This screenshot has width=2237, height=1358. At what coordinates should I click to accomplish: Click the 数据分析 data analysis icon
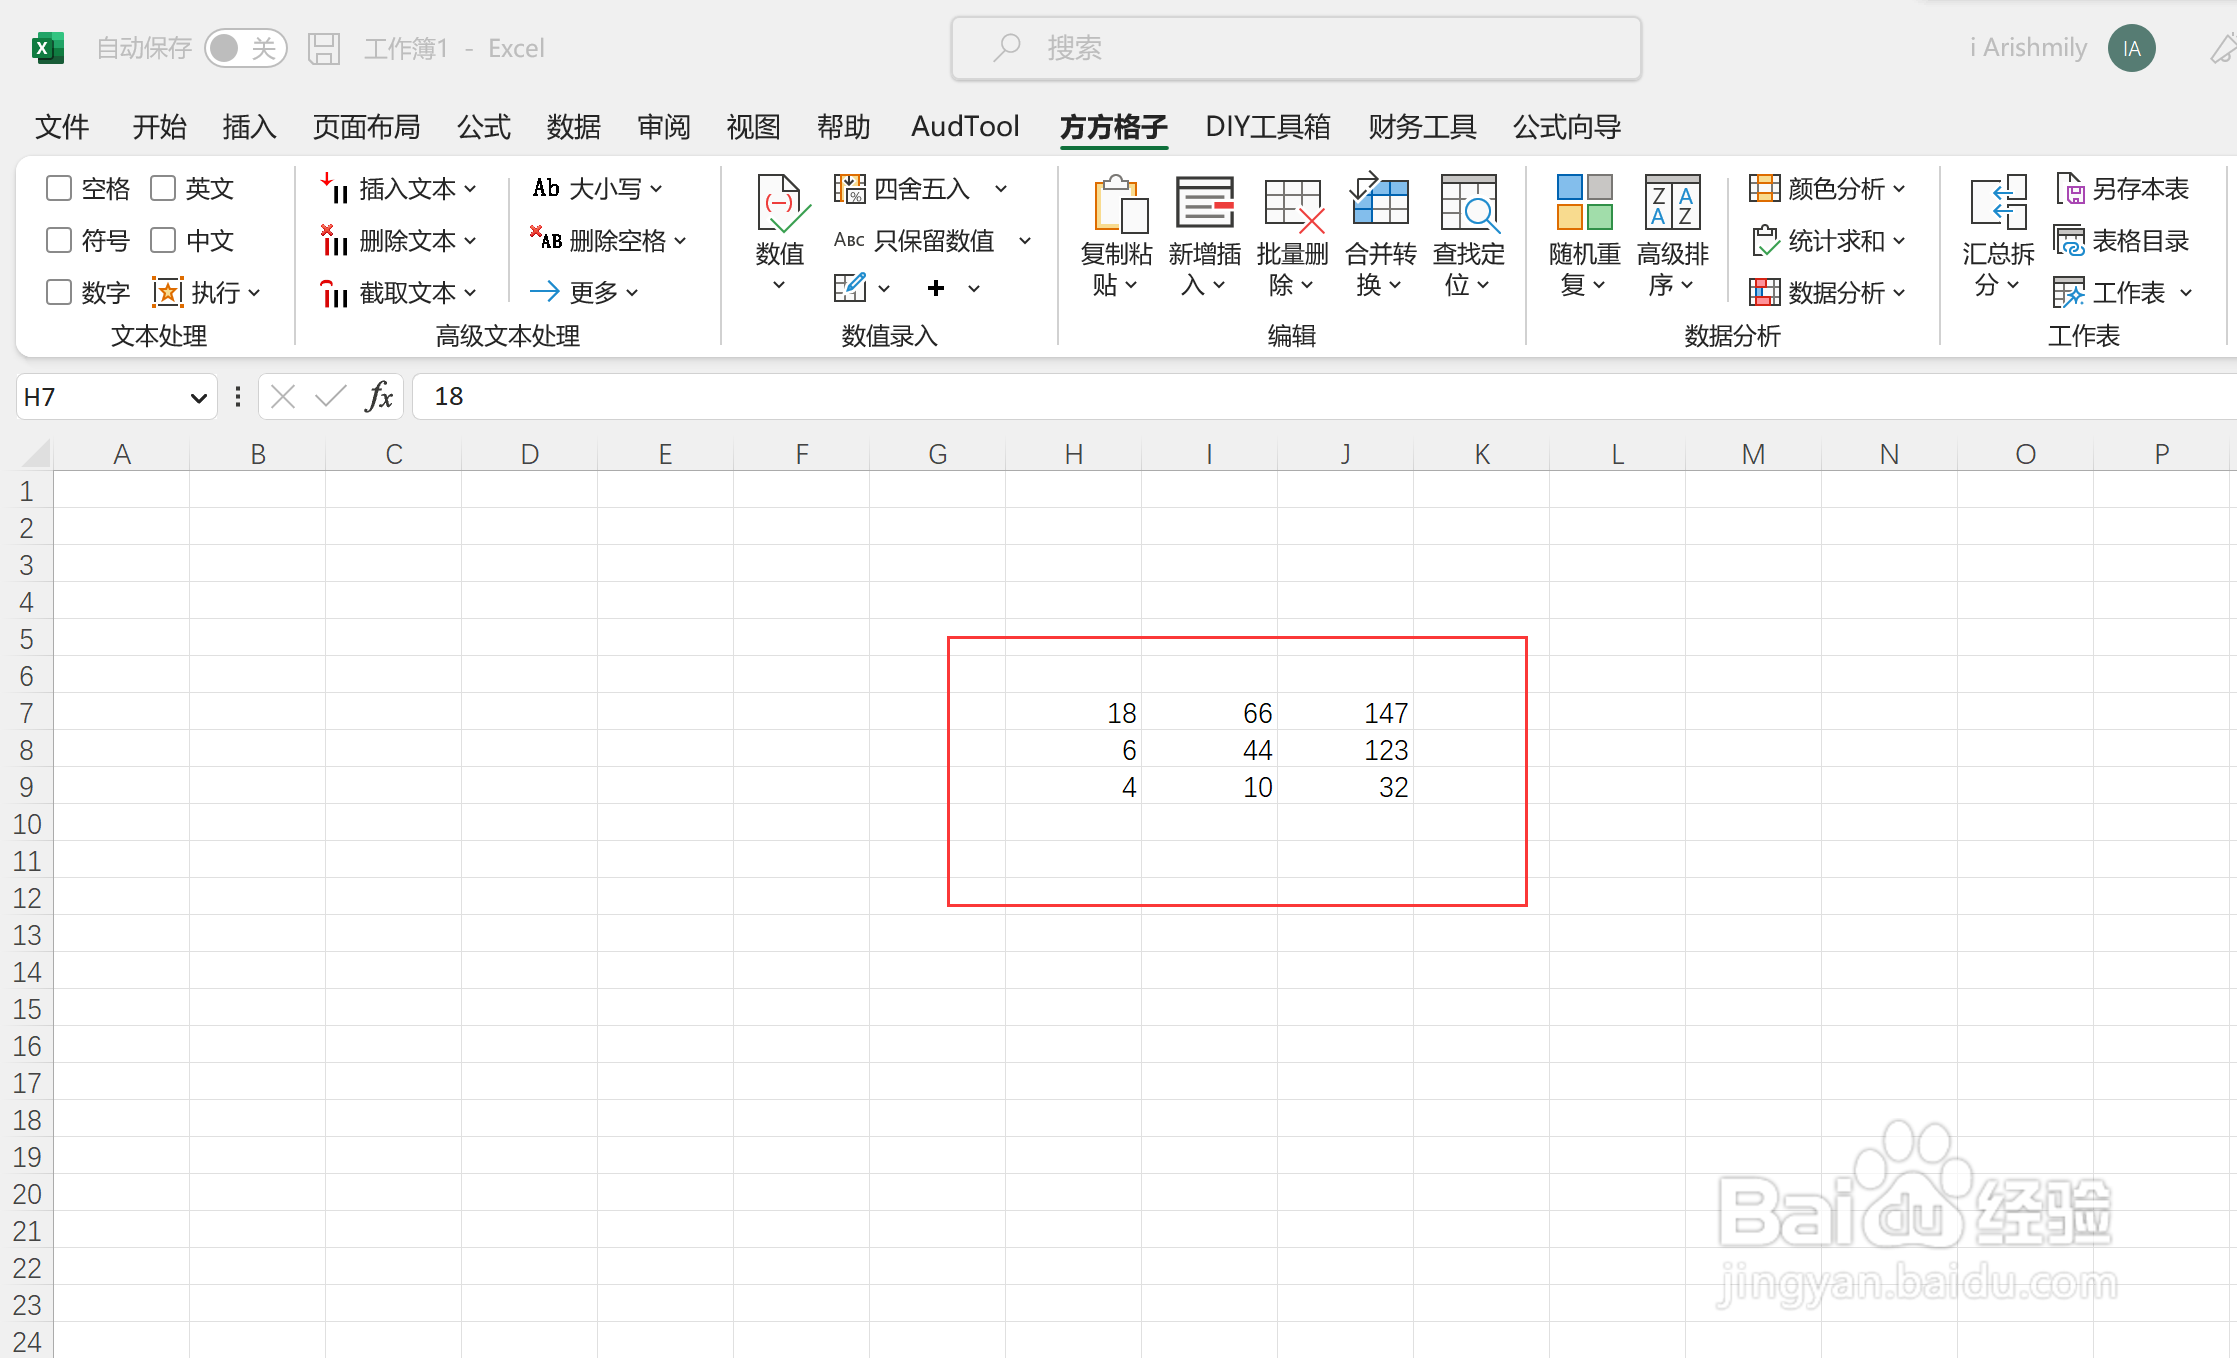(x=1764, y=292)
